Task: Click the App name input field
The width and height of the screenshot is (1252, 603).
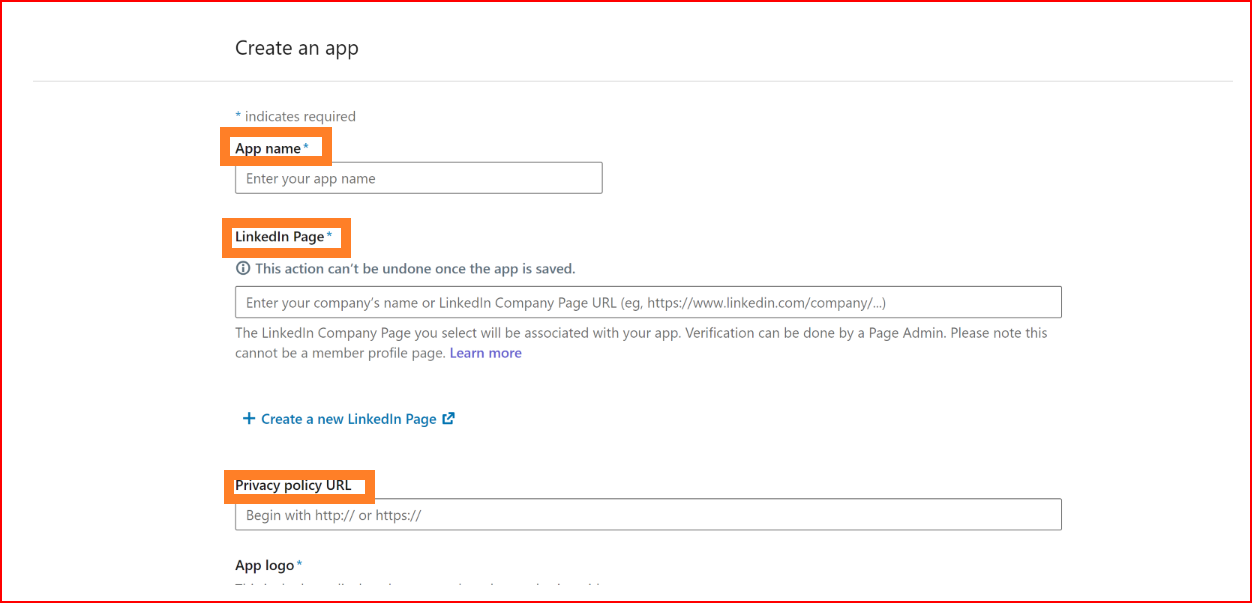Action: [x=418, y=178]
